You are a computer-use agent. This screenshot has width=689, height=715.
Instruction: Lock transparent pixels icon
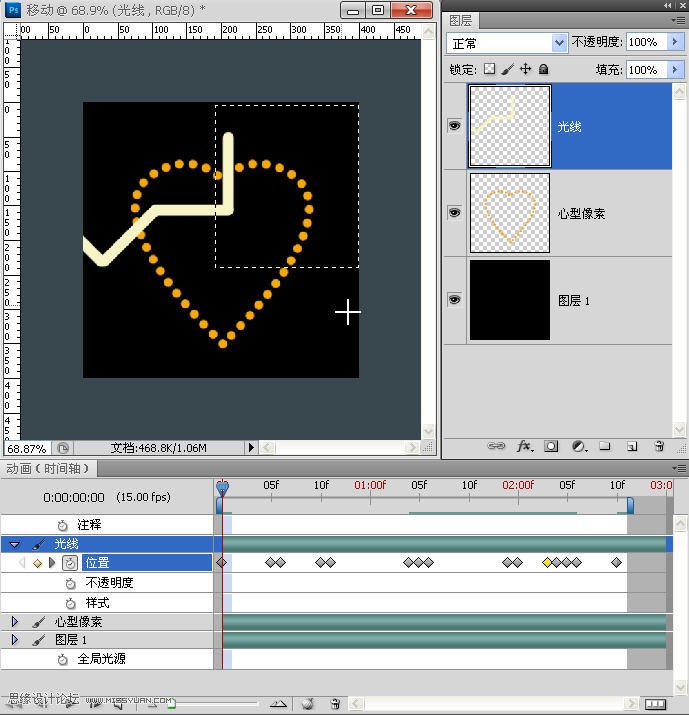[489, 69]
